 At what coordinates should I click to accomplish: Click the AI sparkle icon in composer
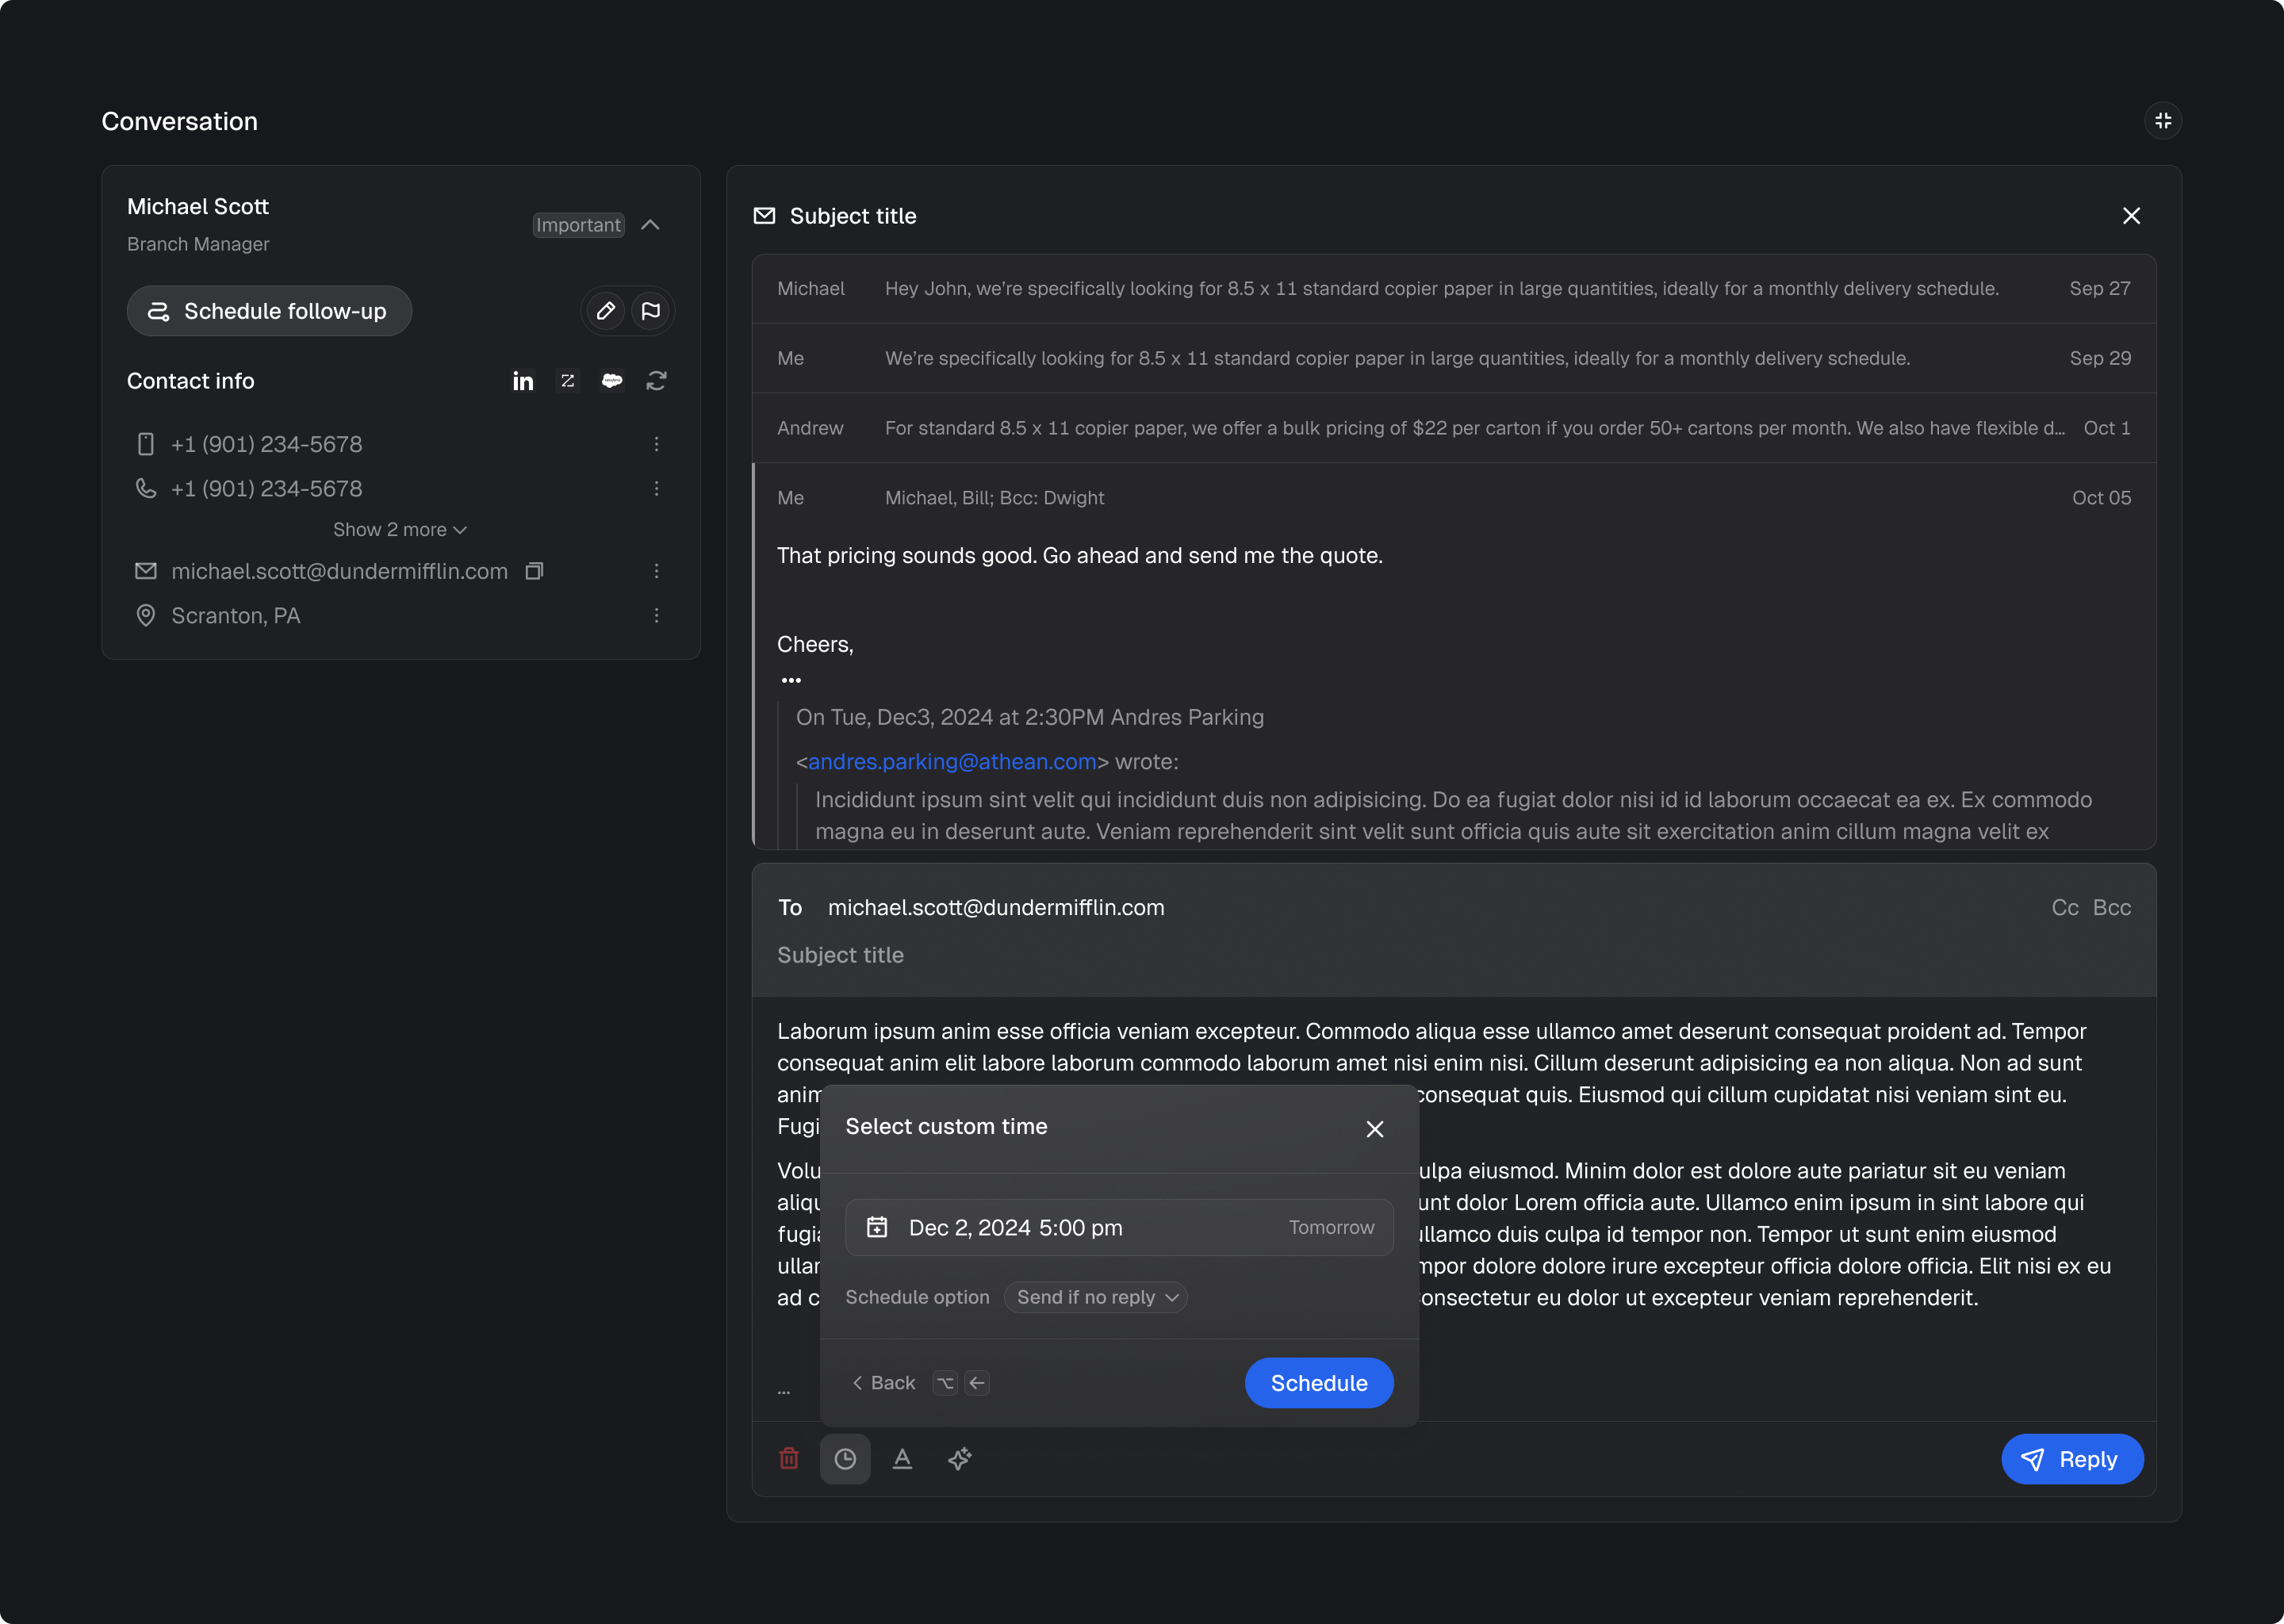click(x=960, y=1459)
